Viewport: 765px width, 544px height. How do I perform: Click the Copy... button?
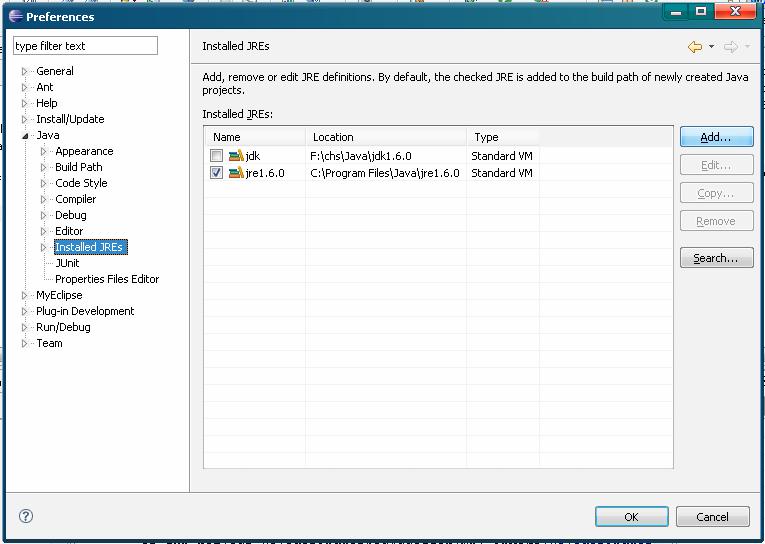(x=717, y=193)
